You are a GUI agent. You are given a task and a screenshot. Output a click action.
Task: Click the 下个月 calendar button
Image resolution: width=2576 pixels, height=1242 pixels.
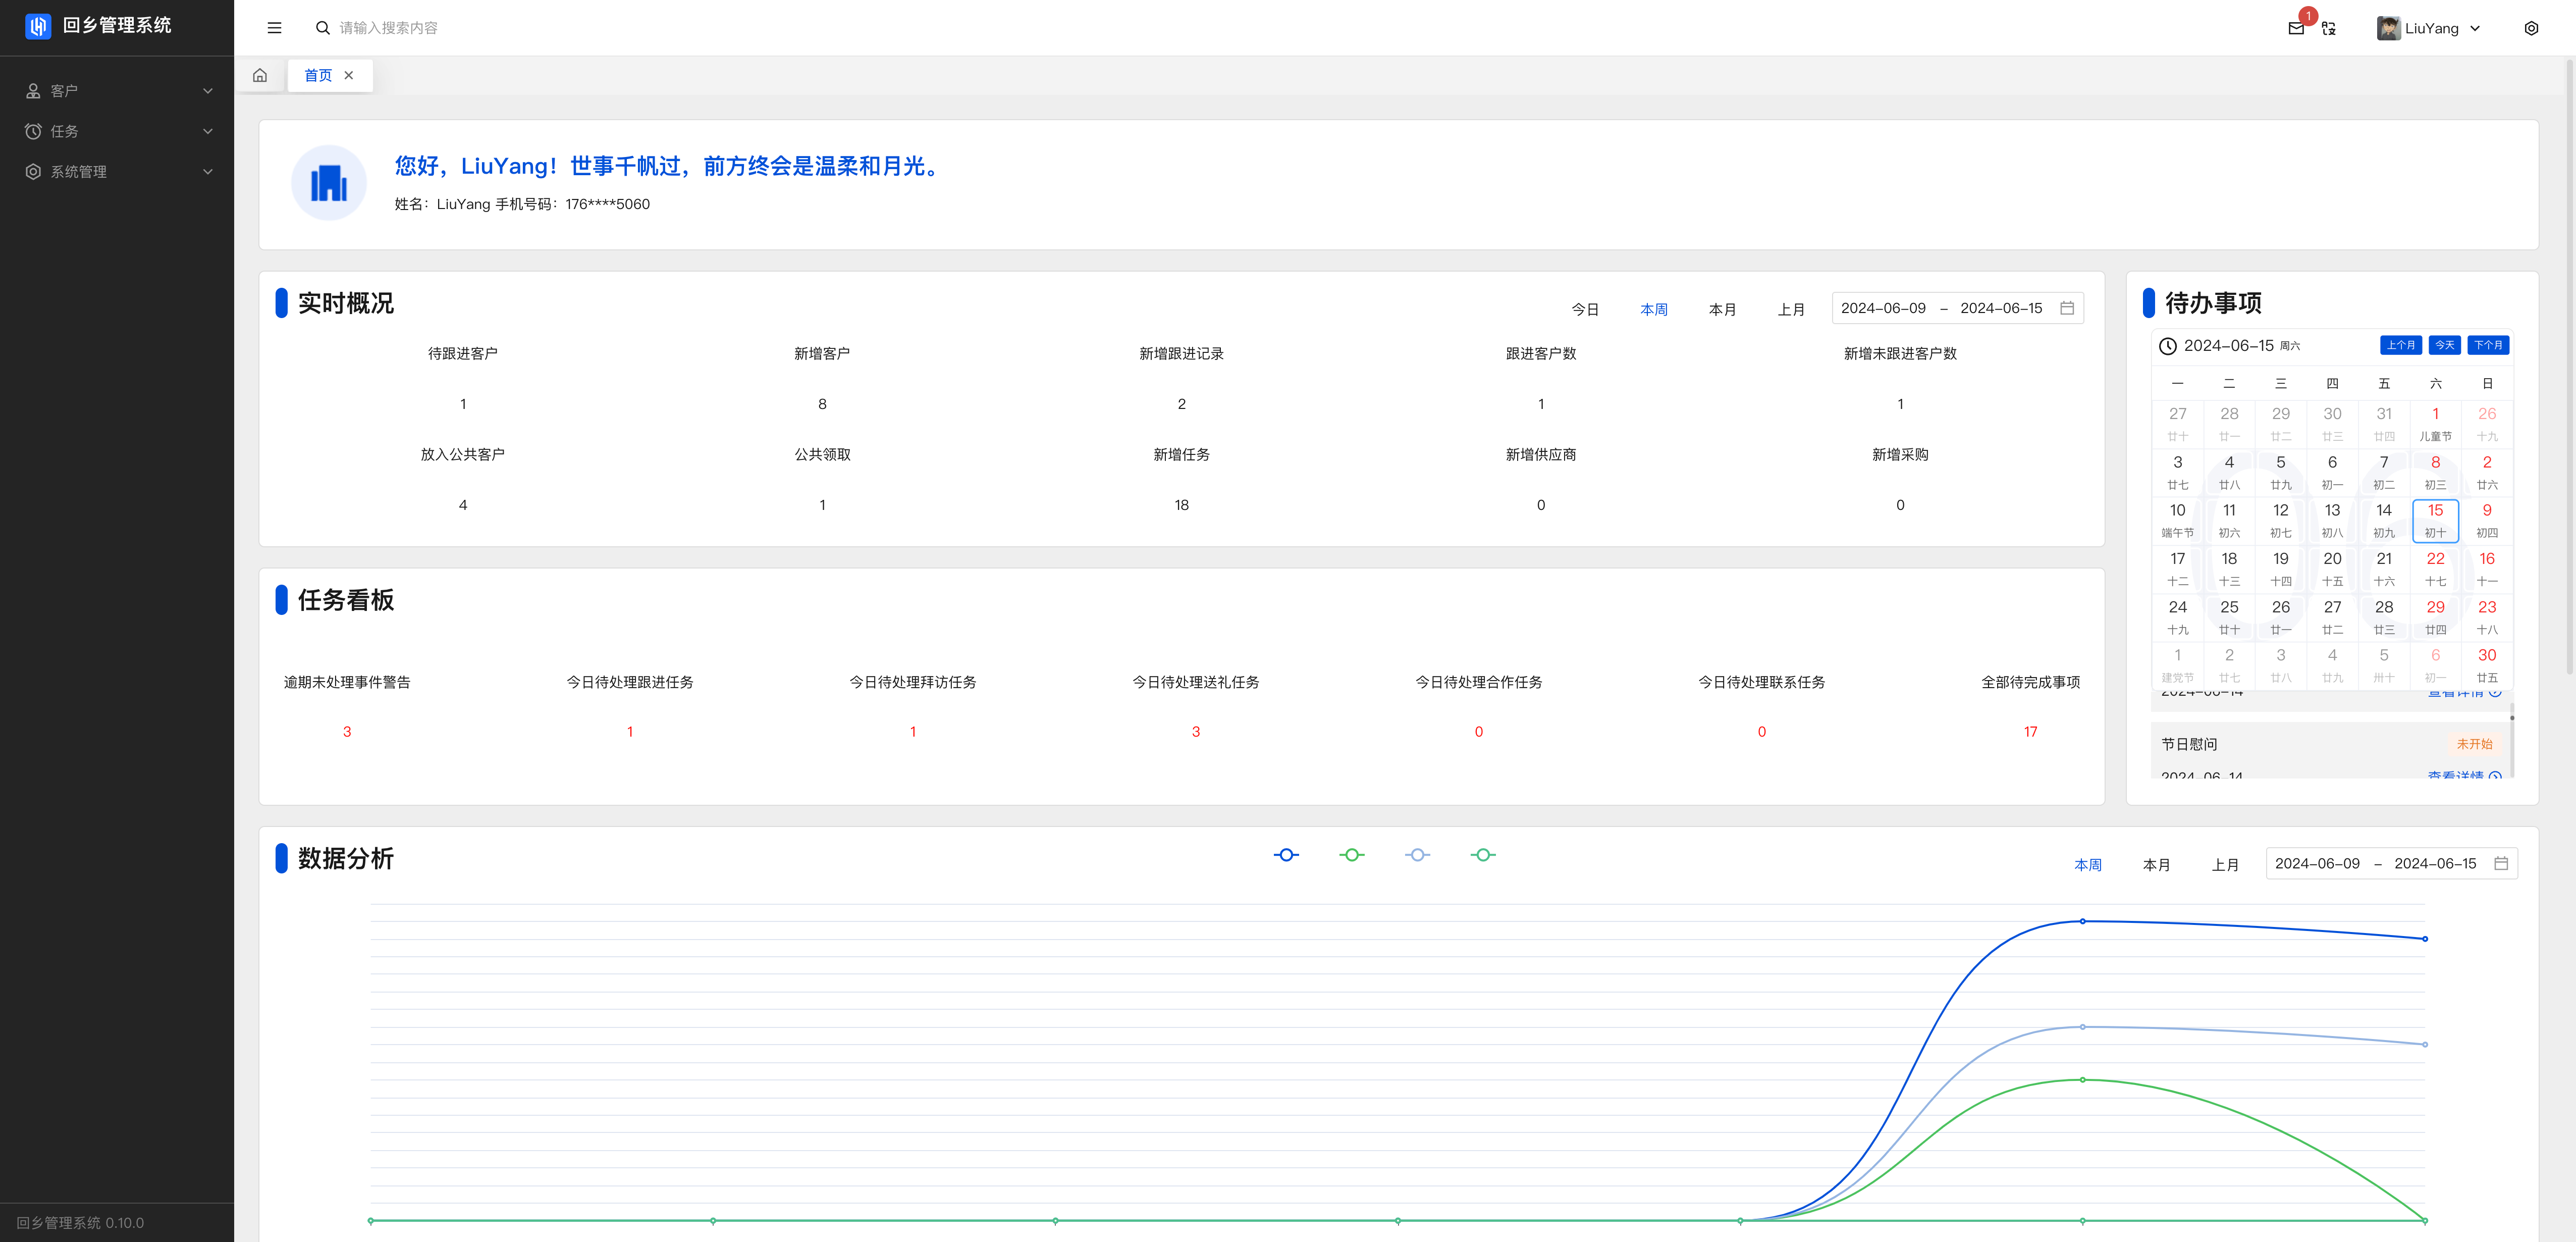coord(2488,345)
